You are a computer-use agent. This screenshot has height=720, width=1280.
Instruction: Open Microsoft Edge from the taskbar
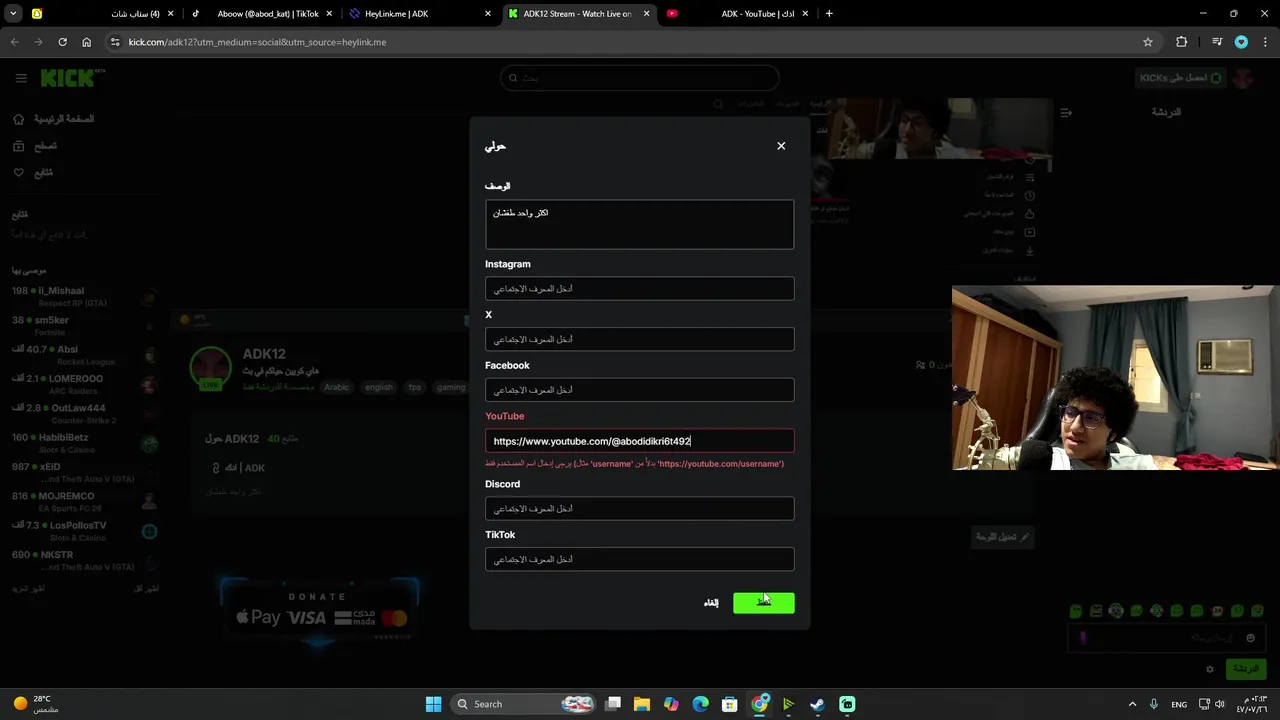point(700,704)
